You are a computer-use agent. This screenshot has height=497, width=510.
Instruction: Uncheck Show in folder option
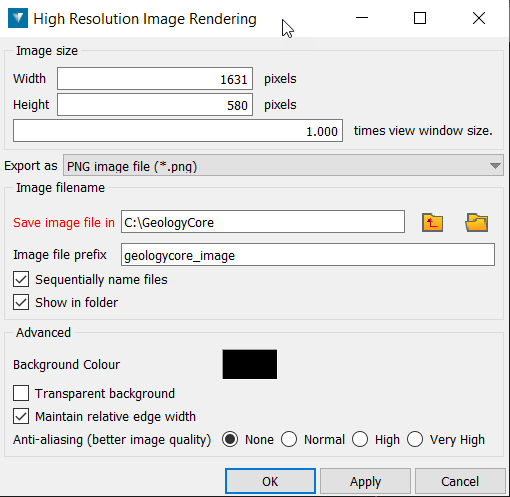(21, 302)
